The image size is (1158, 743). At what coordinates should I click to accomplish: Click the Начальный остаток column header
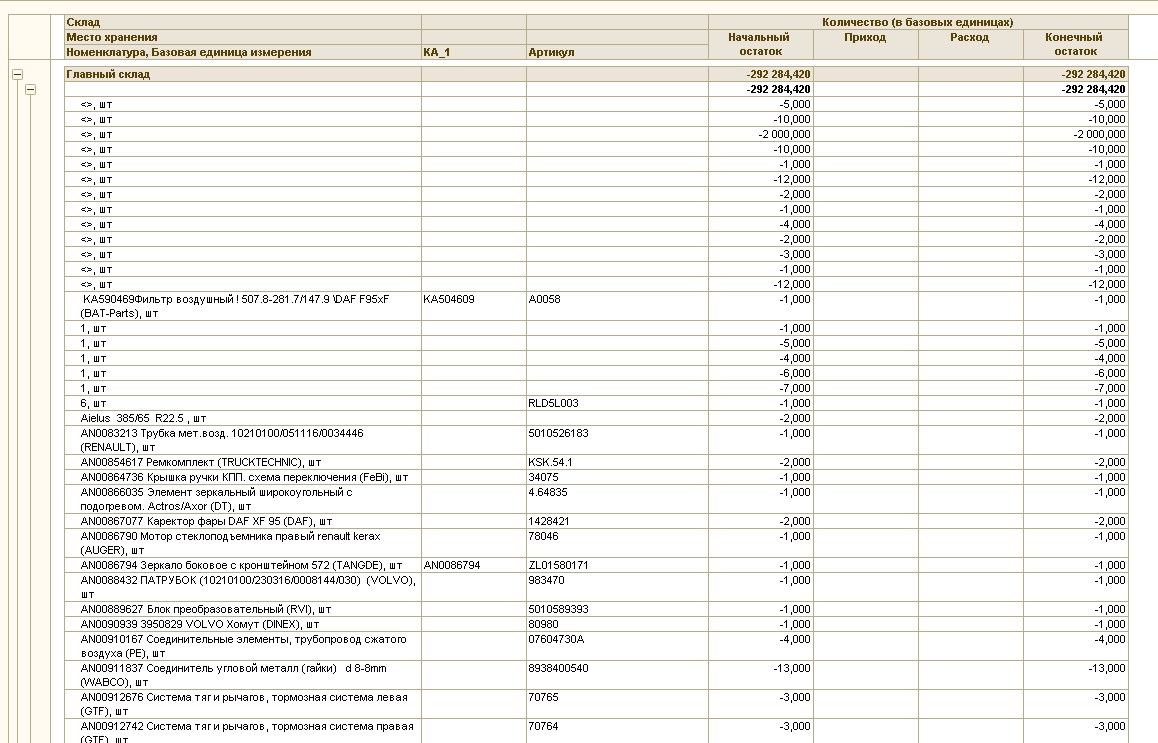(x=760, y=44)
